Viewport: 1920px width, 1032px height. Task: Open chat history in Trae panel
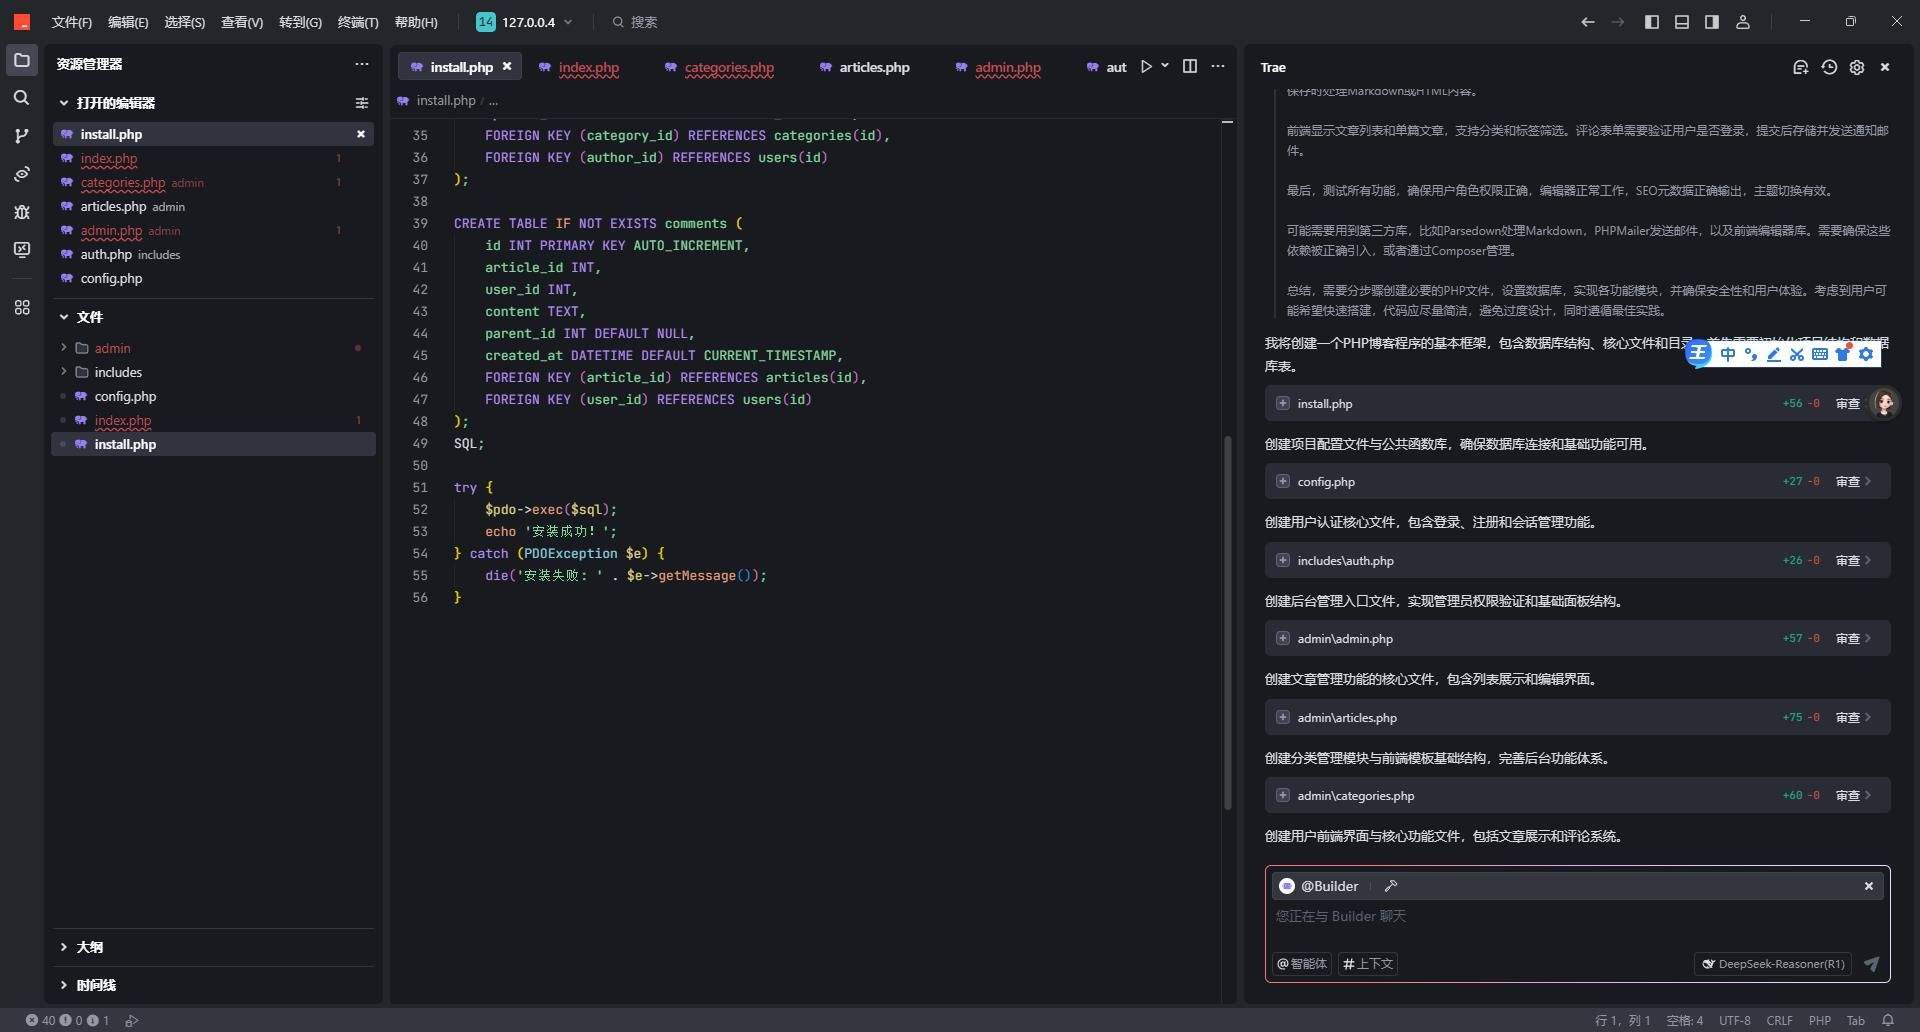[1829, 67]
